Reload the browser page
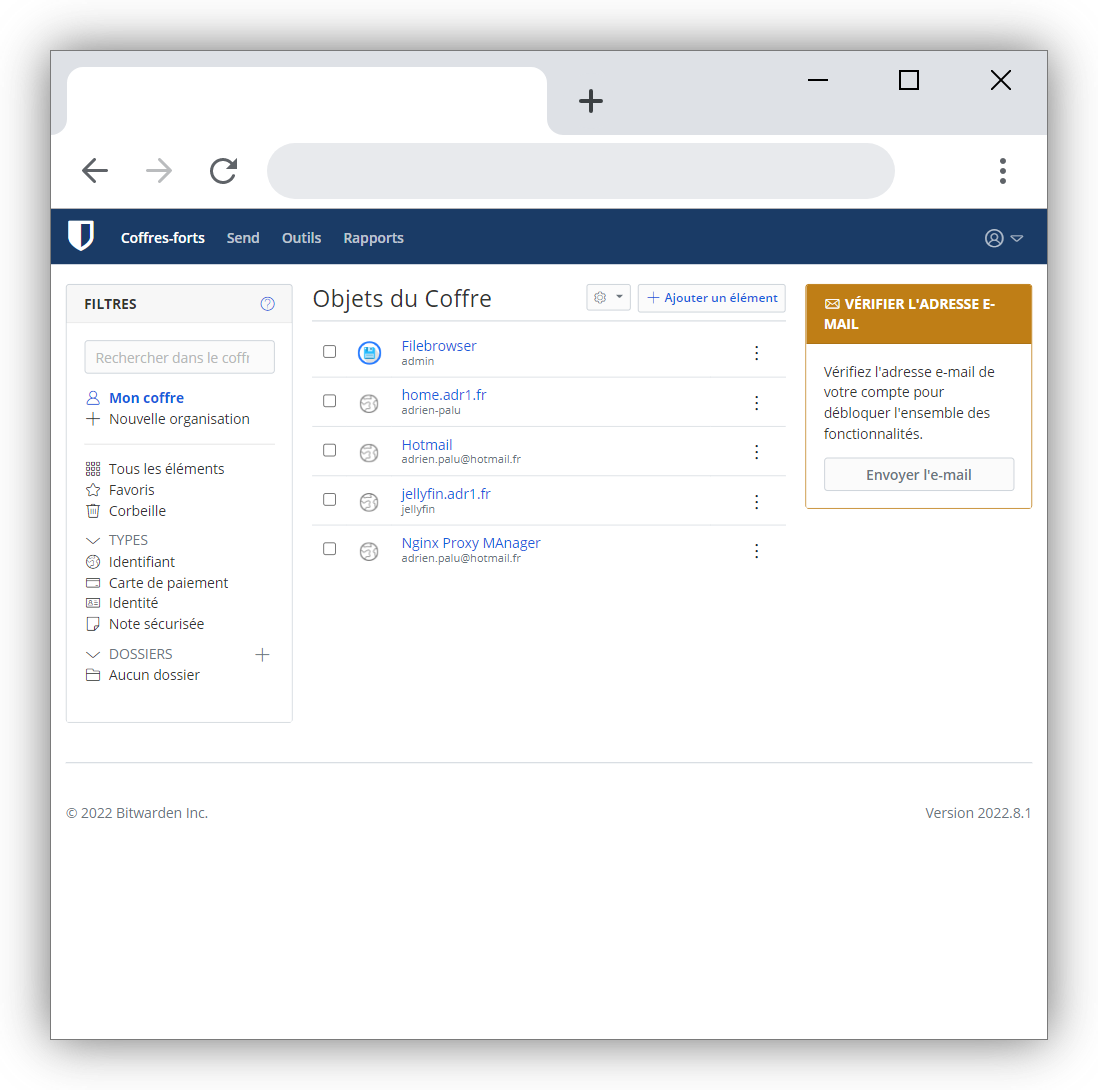Viewport: 1098px width, 1090px height. pyautogui.click(x=223, y=171)
